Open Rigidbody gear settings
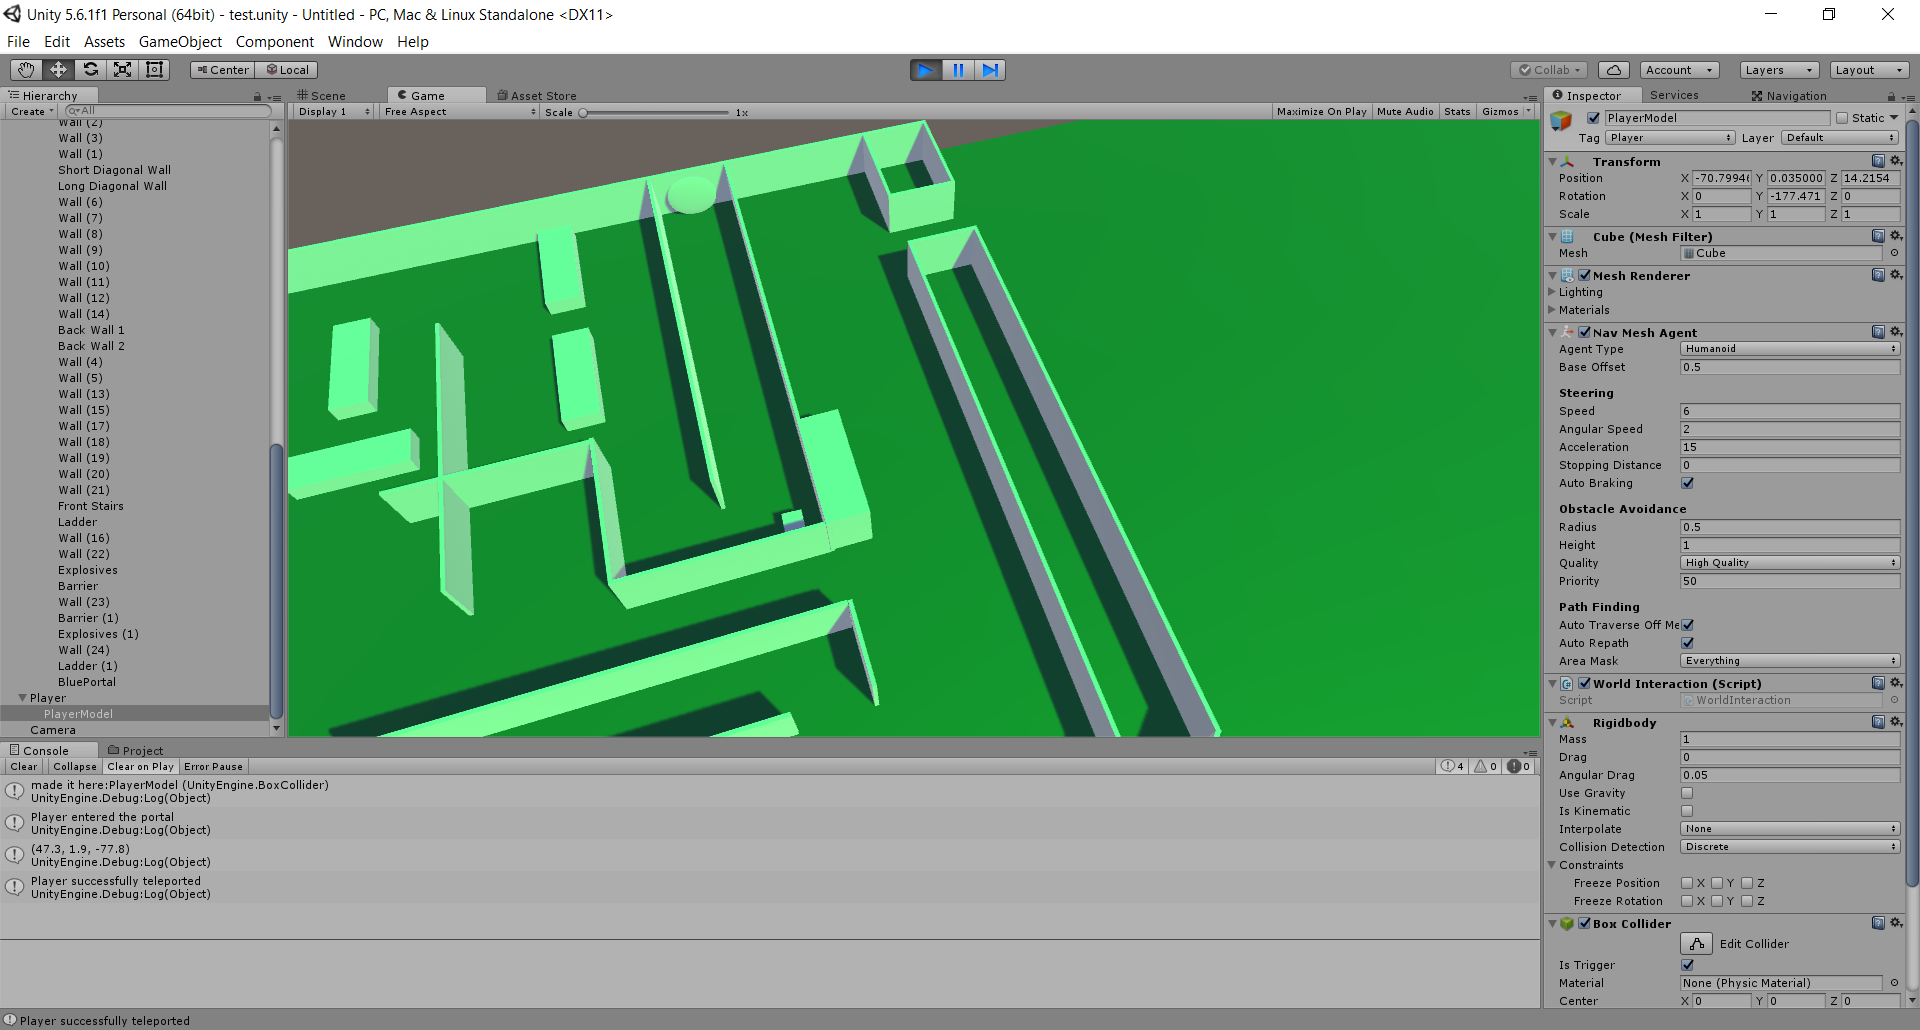The width and height of the screenshot is (1920, 1030). coord(1895,722)
